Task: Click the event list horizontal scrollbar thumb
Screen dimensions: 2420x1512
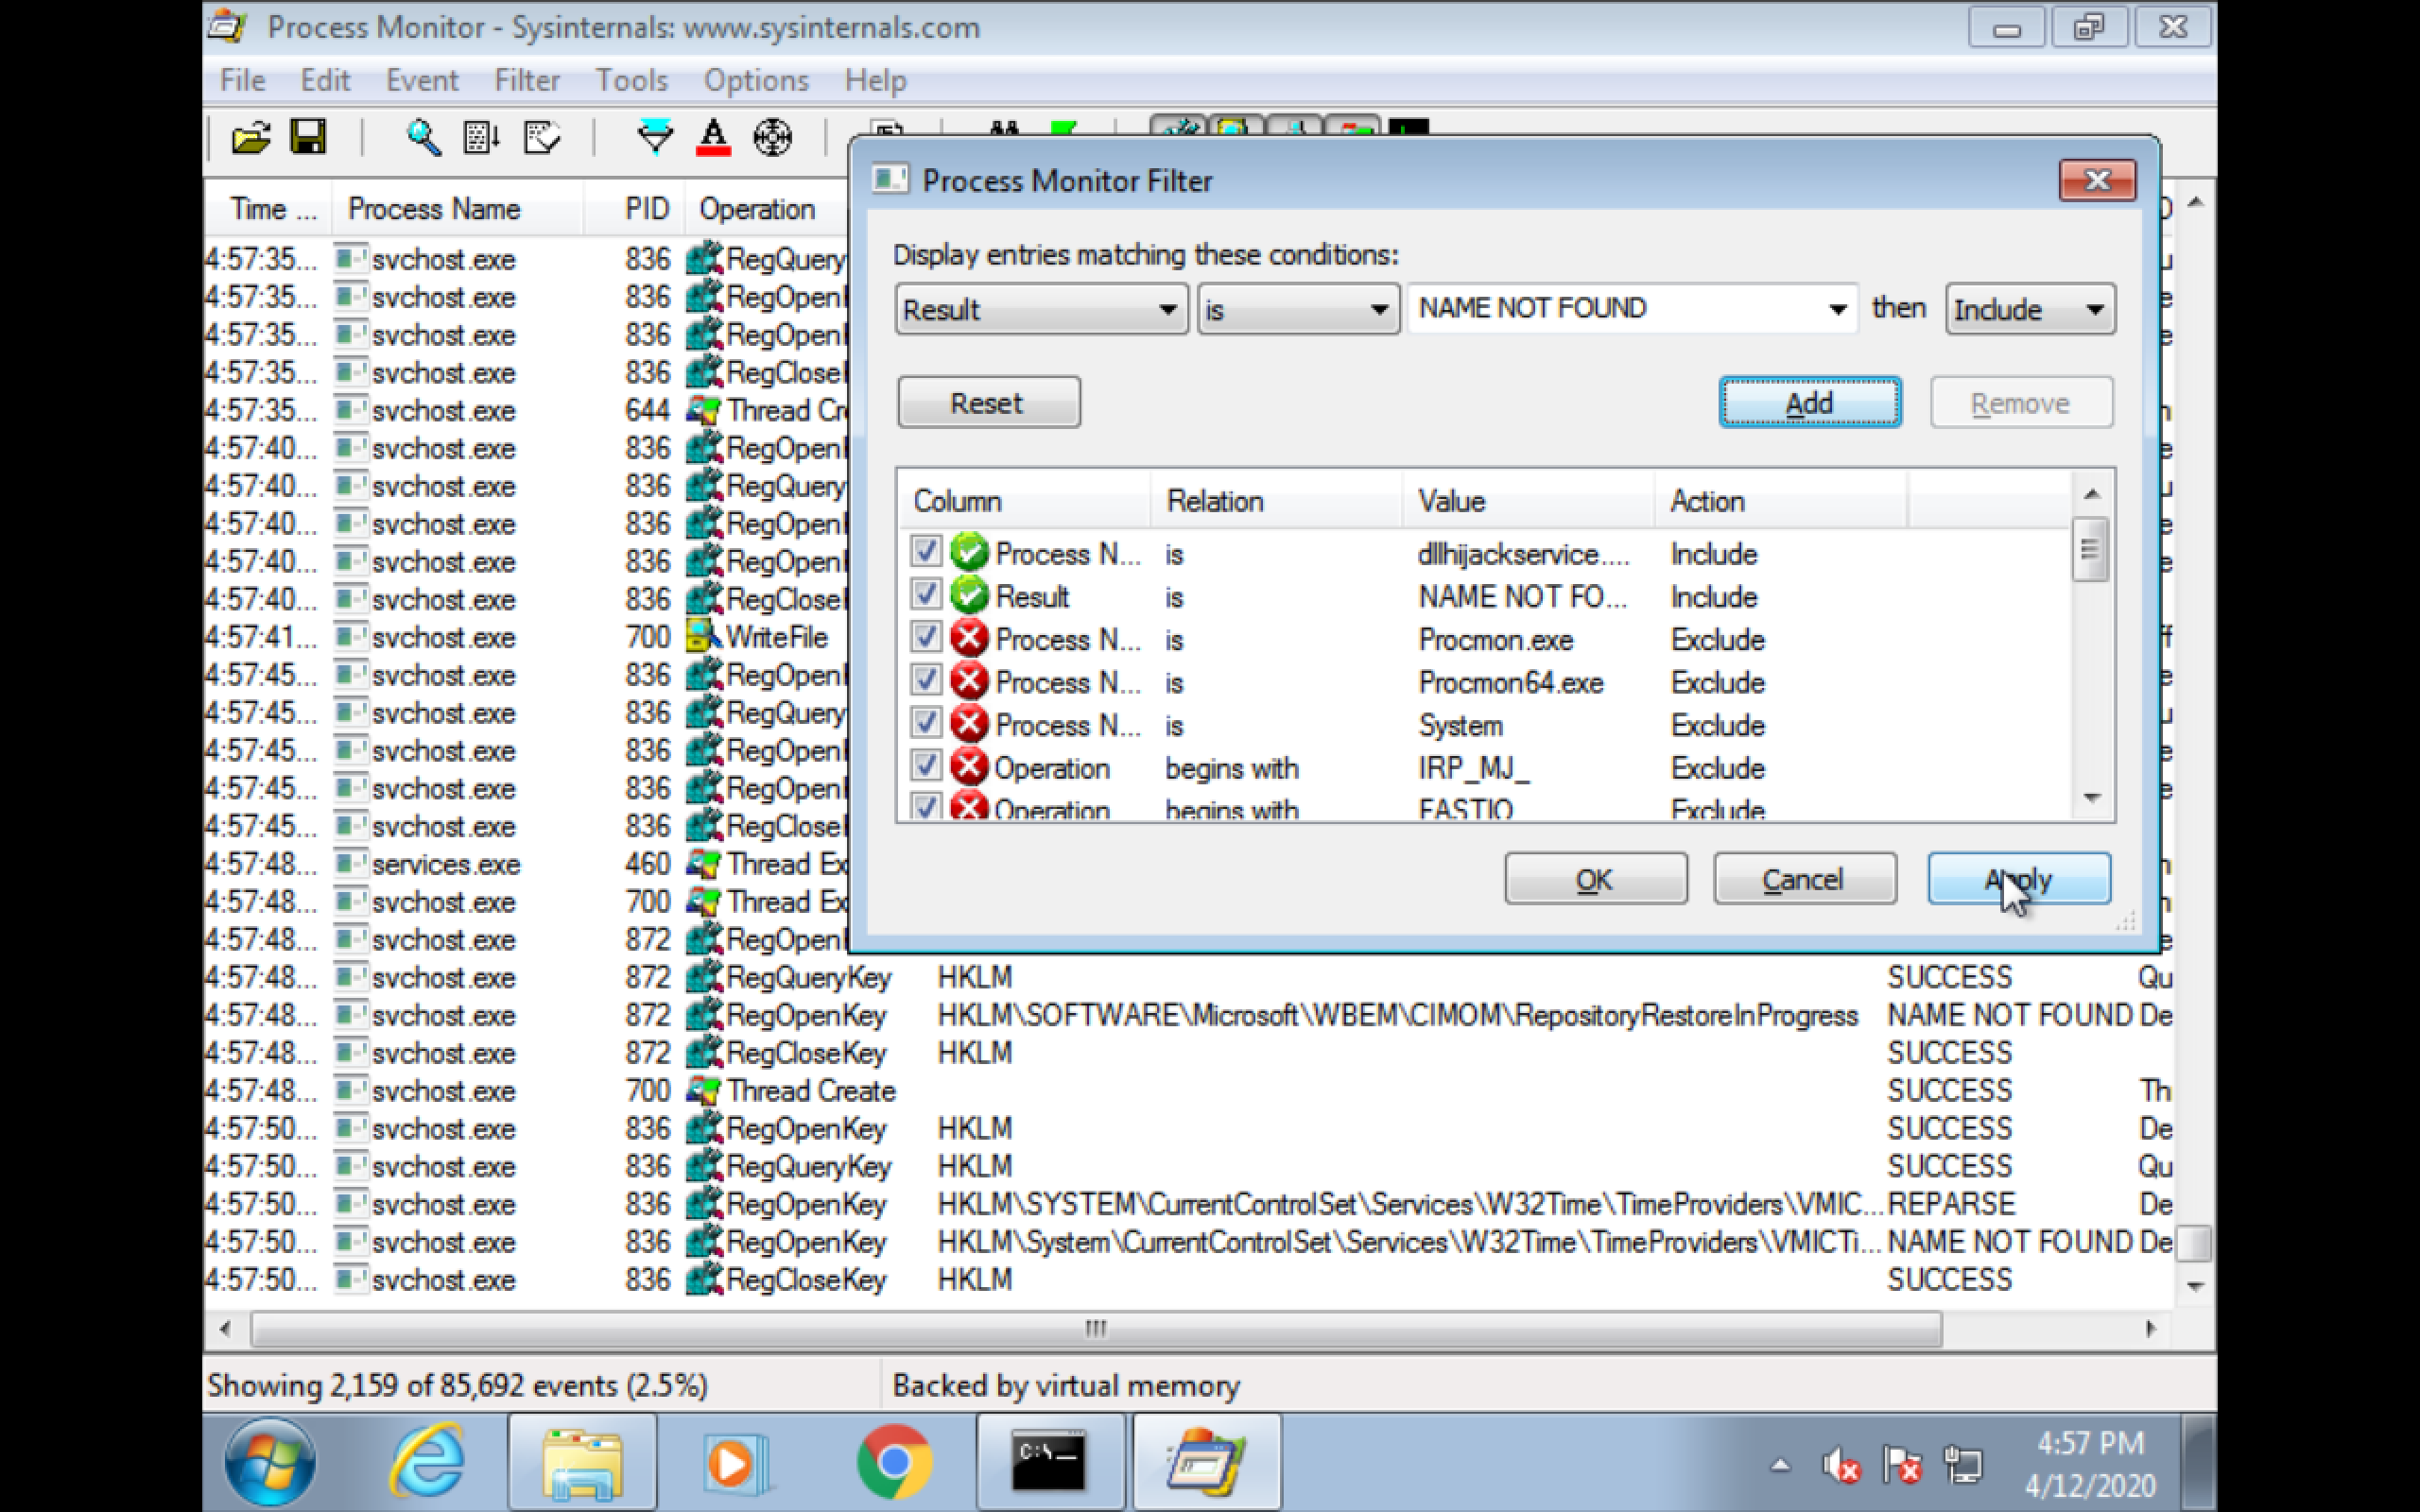Action: [x=1096, y=1328]
